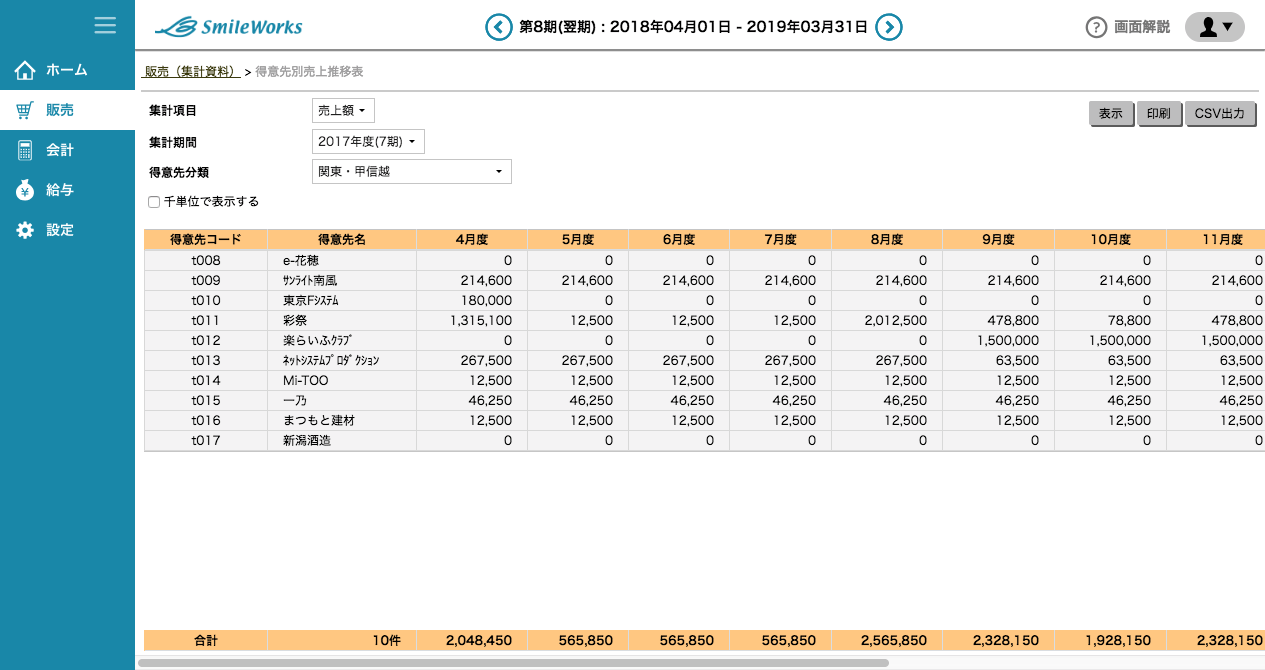Expand the 売上額 dropdown
Image resolution: width=1265 pixels, height=670 pixels.
click(343, 111)
